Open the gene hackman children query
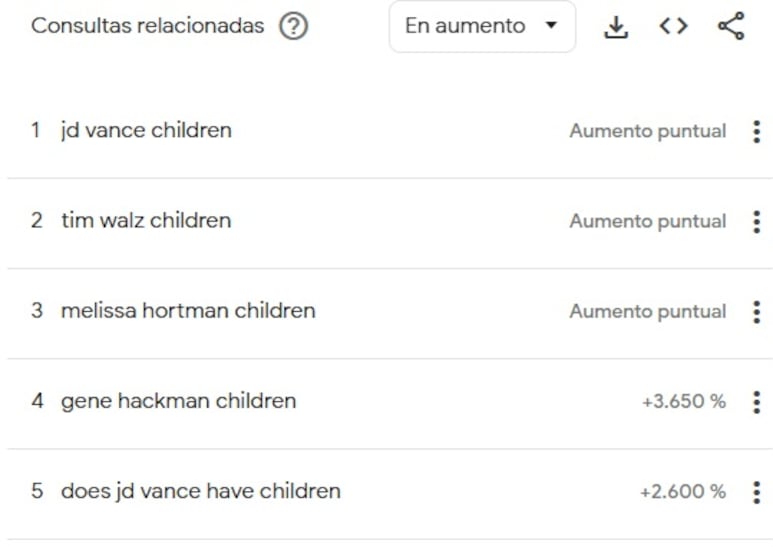This screenshot has width=773, height=547. pyautogui.click(x=178, y=401)
